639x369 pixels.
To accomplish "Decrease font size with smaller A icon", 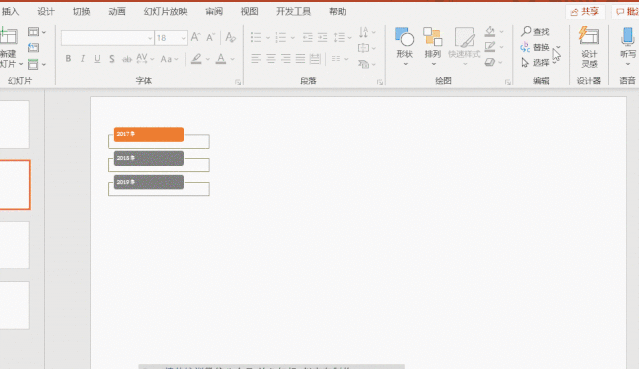I will 210,38.
